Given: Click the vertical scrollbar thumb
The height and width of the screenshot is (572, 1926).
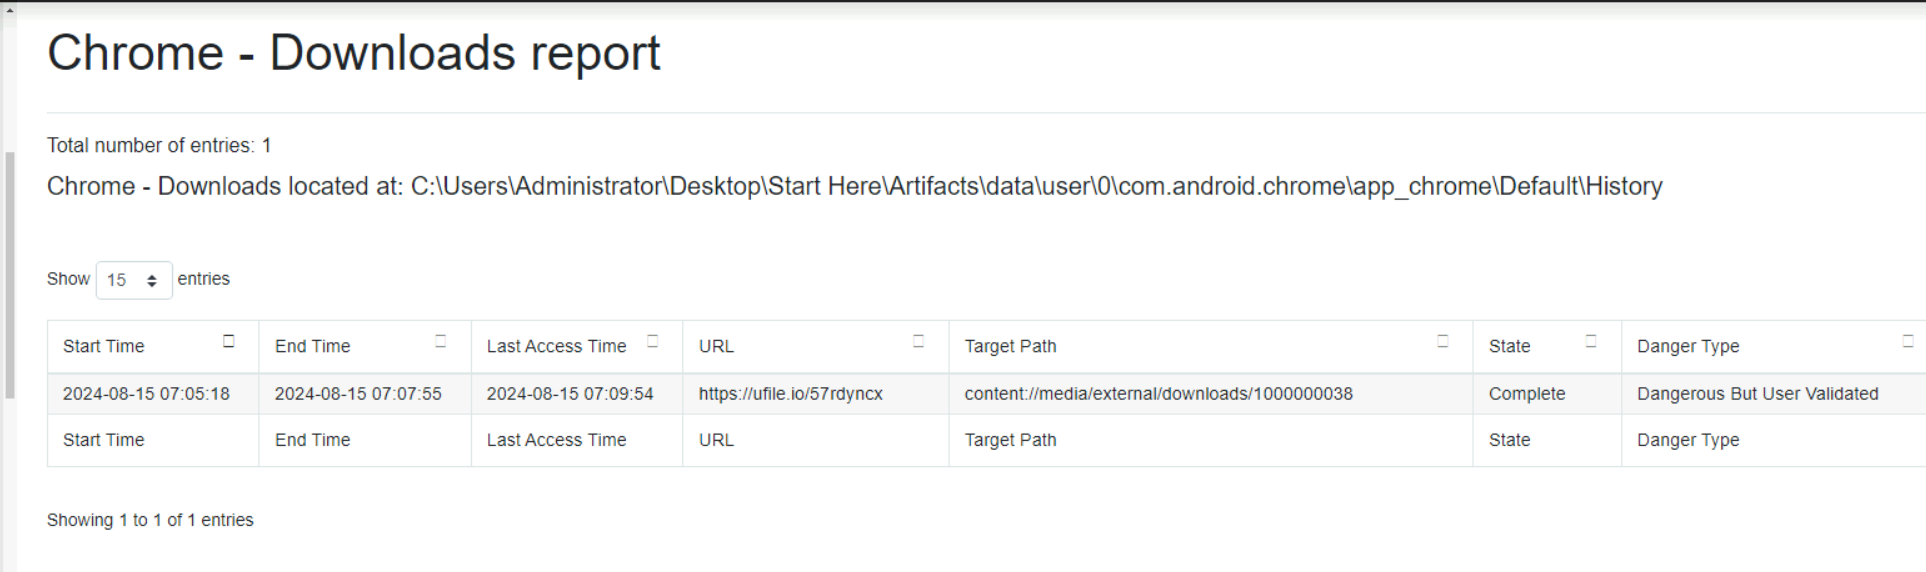Looking at the screenshot, I should pos(9,275).
